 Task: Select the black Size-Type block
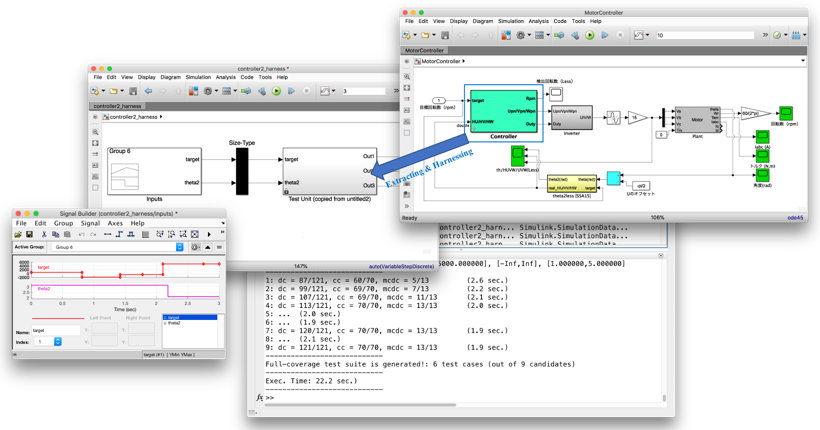coord(242,171)
